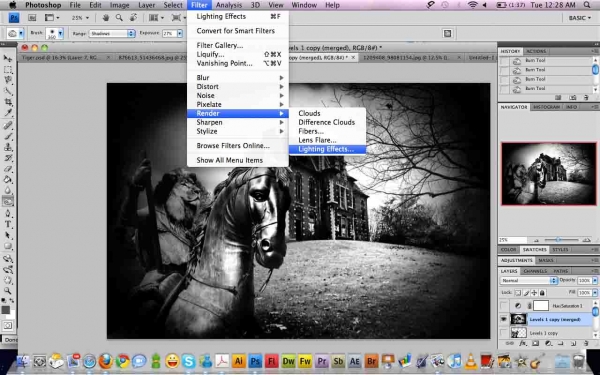Click the Hand tool in application bar
The width and height of the screenshot is (600, 375).
point(106,18)
